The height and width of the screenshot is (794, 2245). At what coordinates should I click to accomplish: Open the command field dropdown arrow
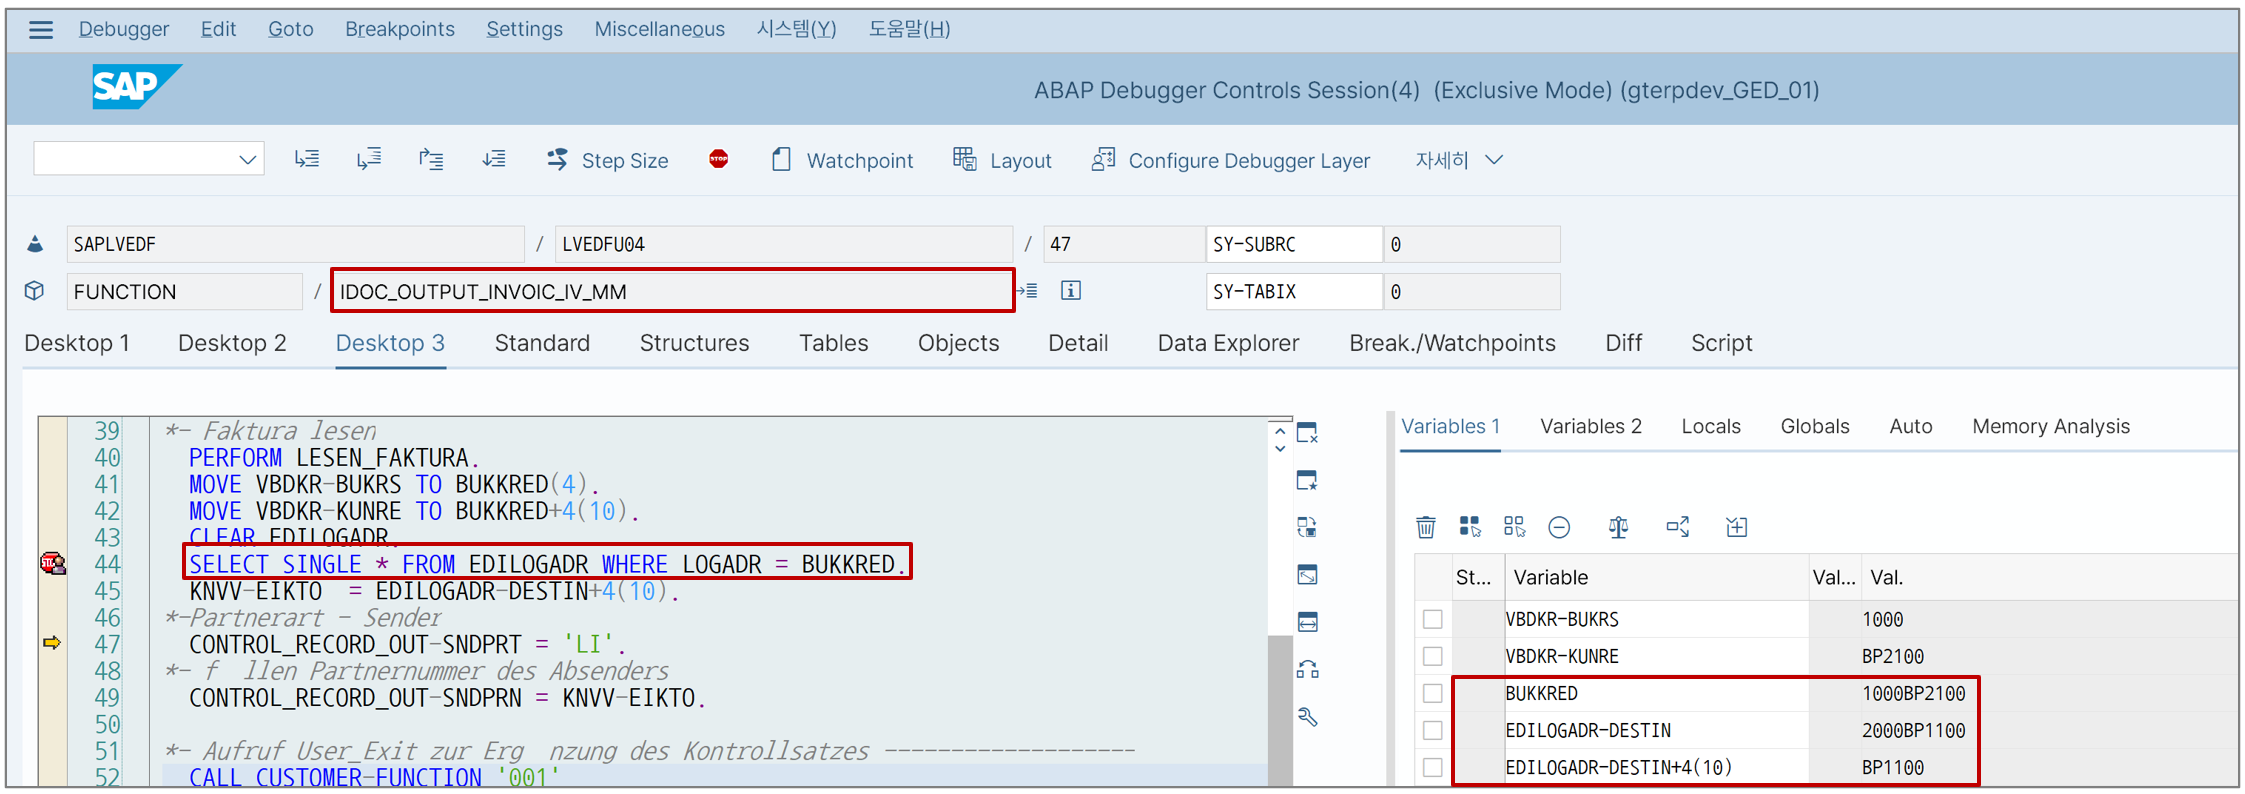coord(247,160)
